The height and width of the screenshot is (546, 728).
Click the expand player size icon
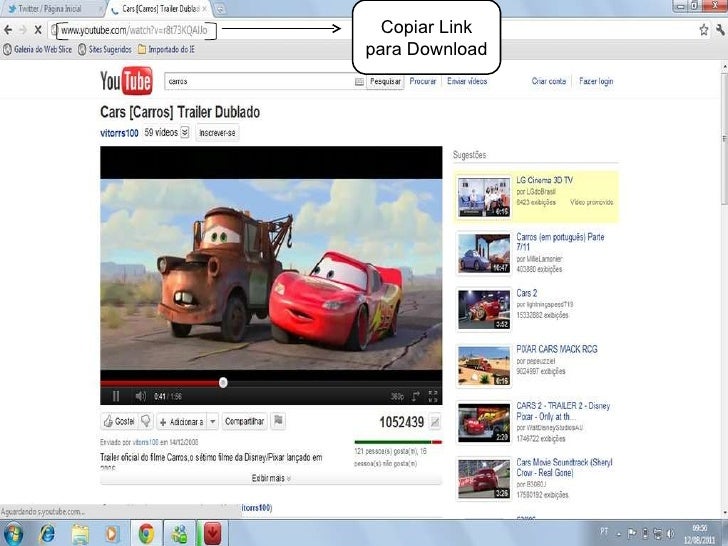click(416, 396)
